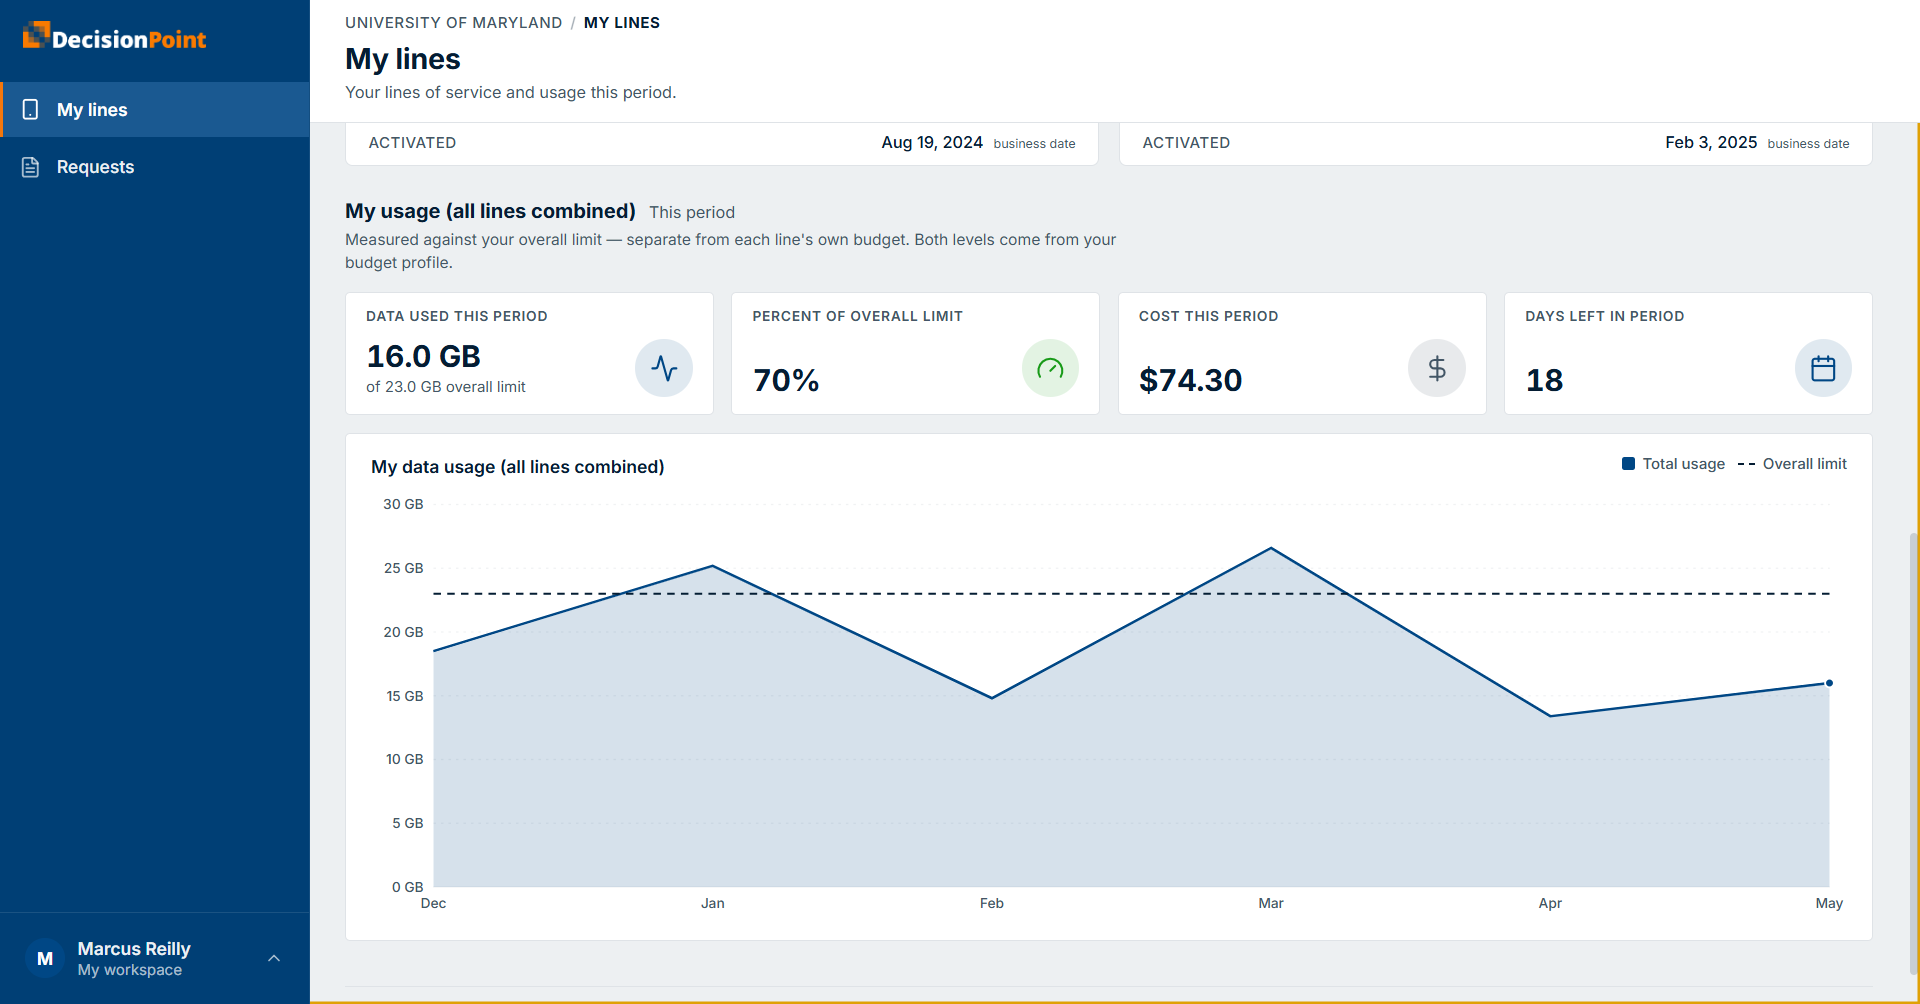Click the 70% overall limit value
1920x1004 pixels.
click(786, 380)
